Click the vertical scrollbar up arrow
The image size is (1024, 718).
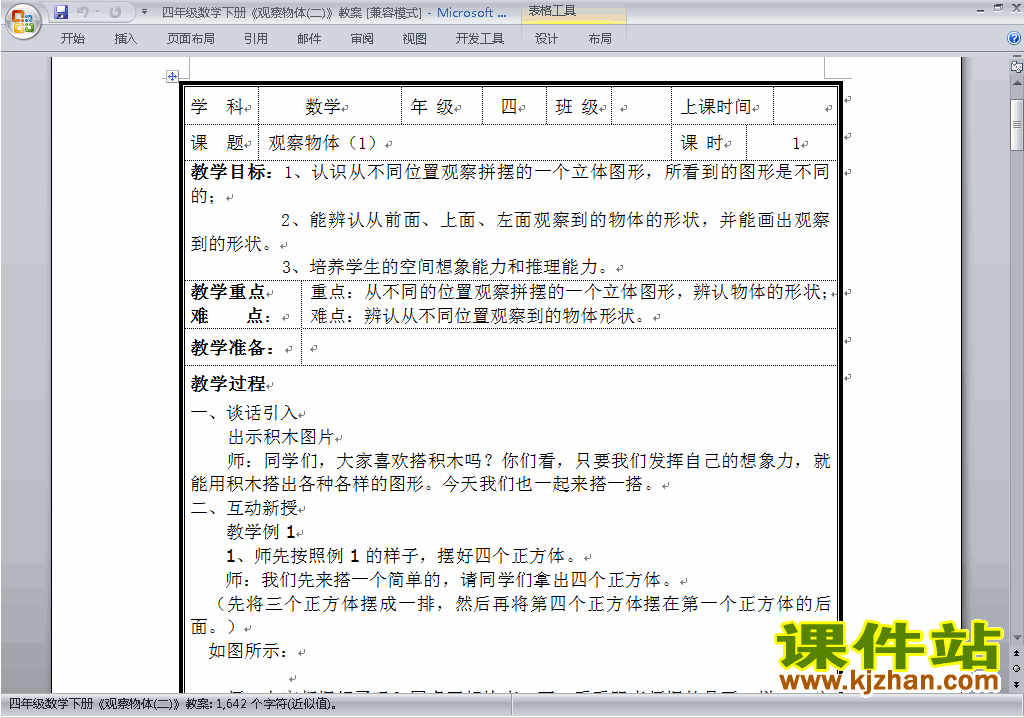click(x=1016, y=84)
